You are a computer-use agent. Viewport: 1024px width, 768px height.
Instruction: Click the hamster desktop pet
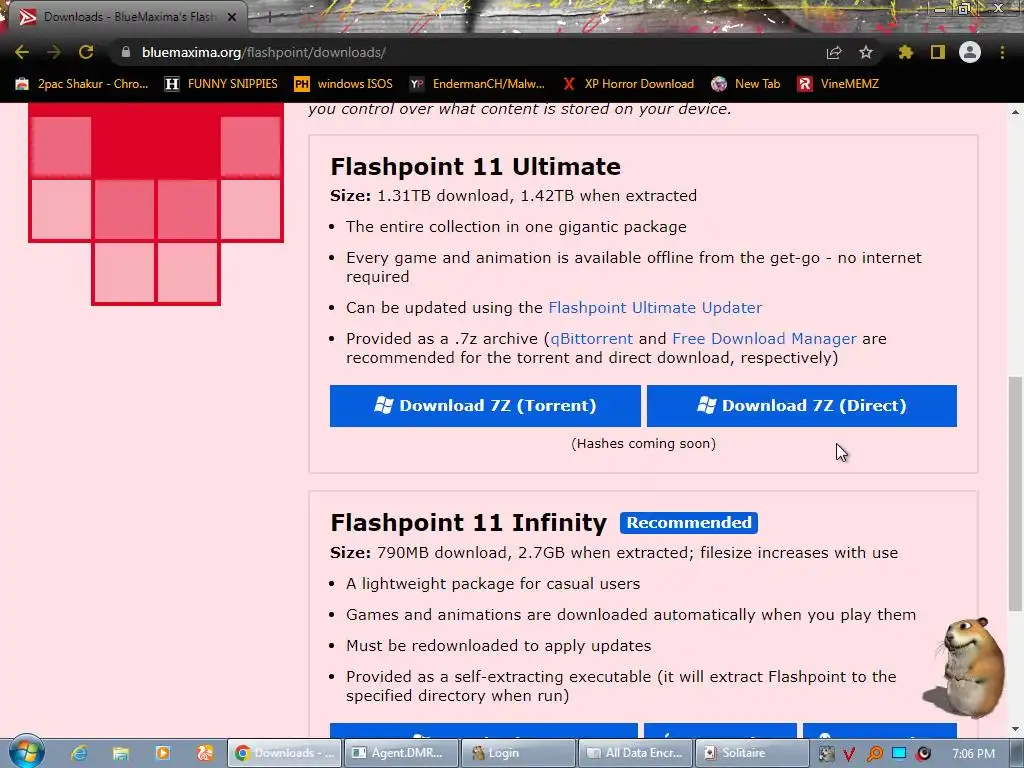[968, 666]
